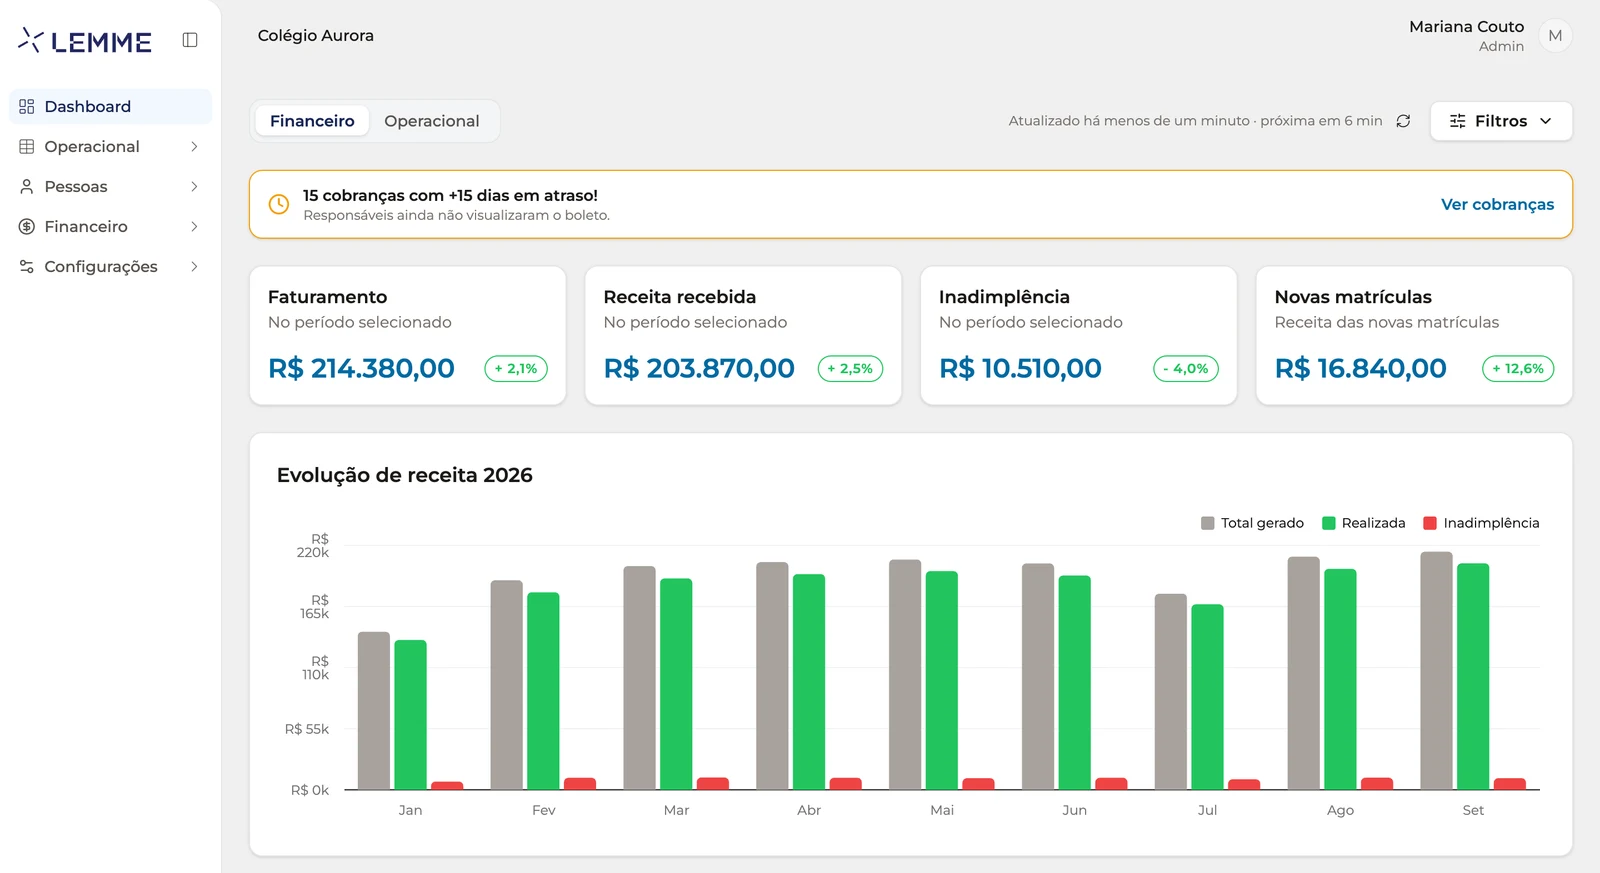The width and height of the screenshot is (1600, 873).
Task: Click the Configurações sliders icon
Action: click(27, 267)
